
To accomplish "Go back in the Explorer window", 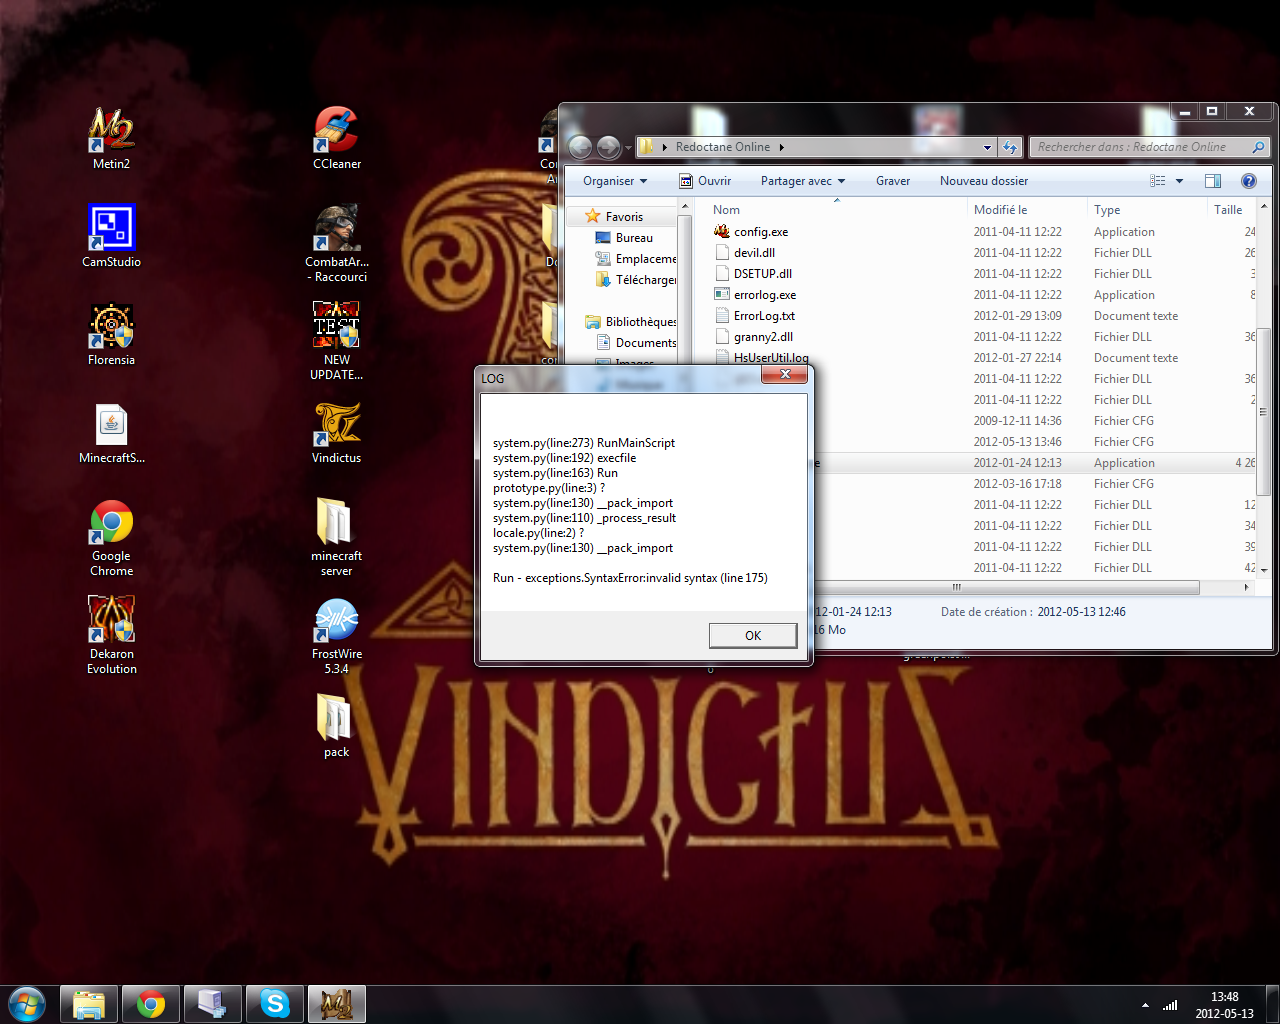I will tap(580, 147).
